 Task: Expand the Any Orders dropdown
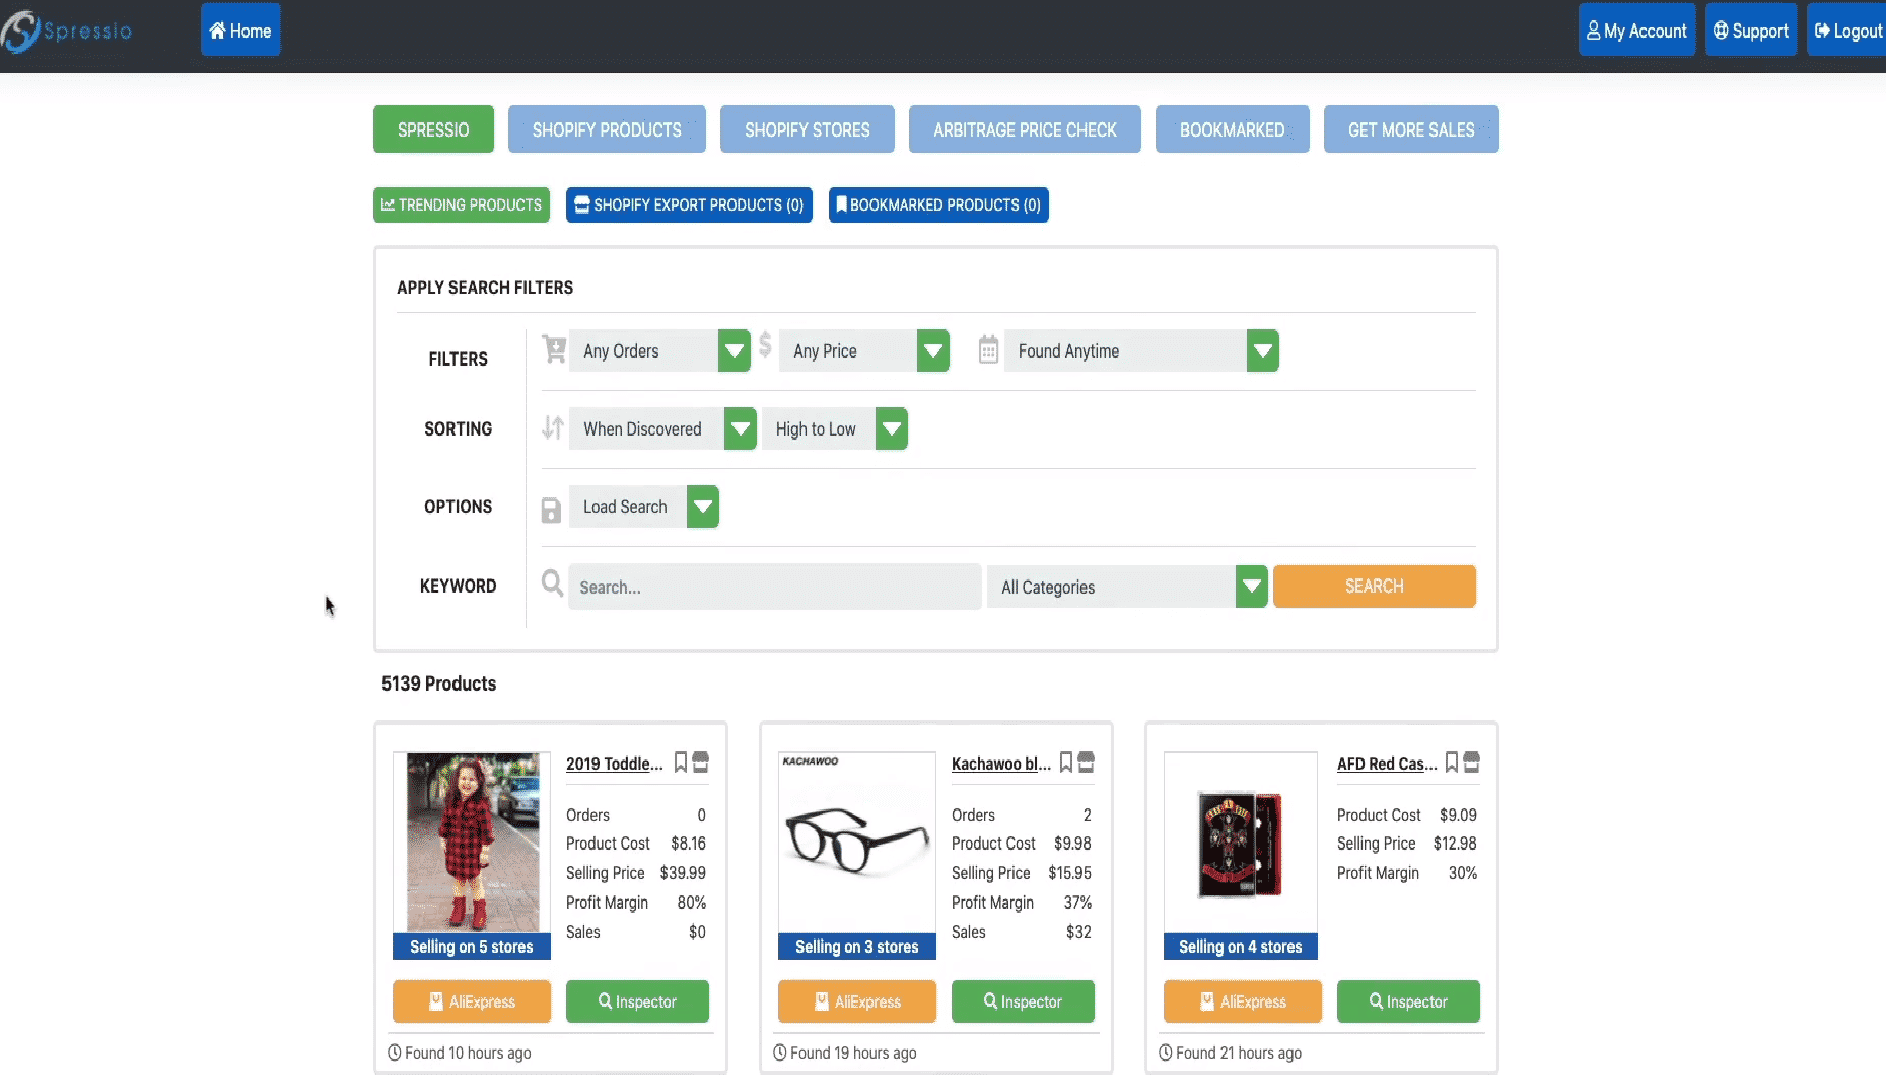(x=659, y=351)
